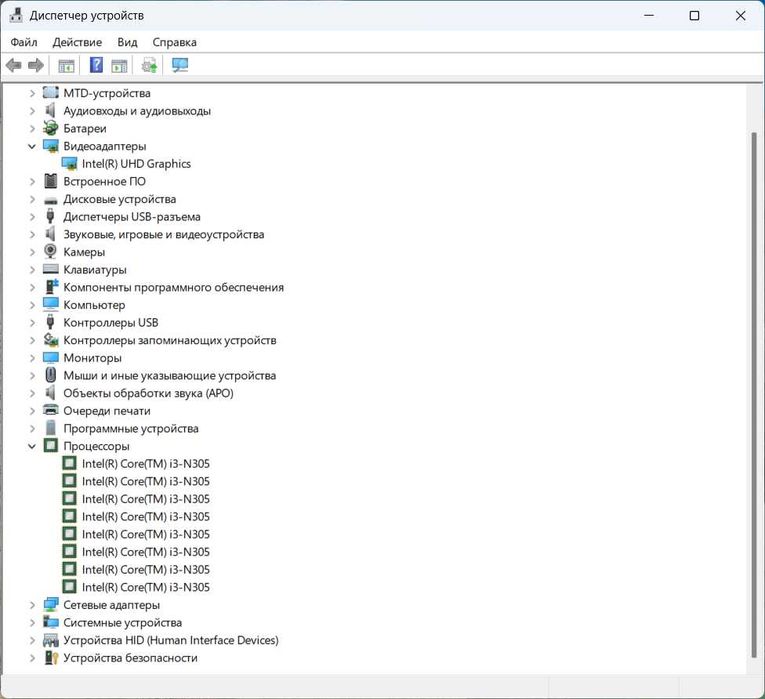
Task: Select the Системные устройства label
Action: [x=122, y=622]
